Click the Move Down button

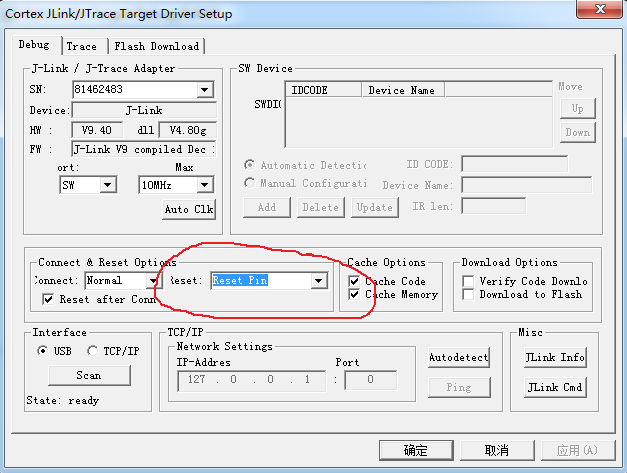pyautogui.click(x=577, y=133)
